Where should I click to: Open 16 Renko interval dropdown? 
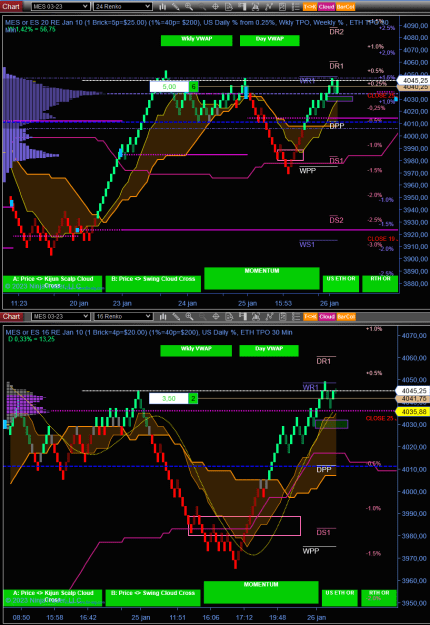123,316
